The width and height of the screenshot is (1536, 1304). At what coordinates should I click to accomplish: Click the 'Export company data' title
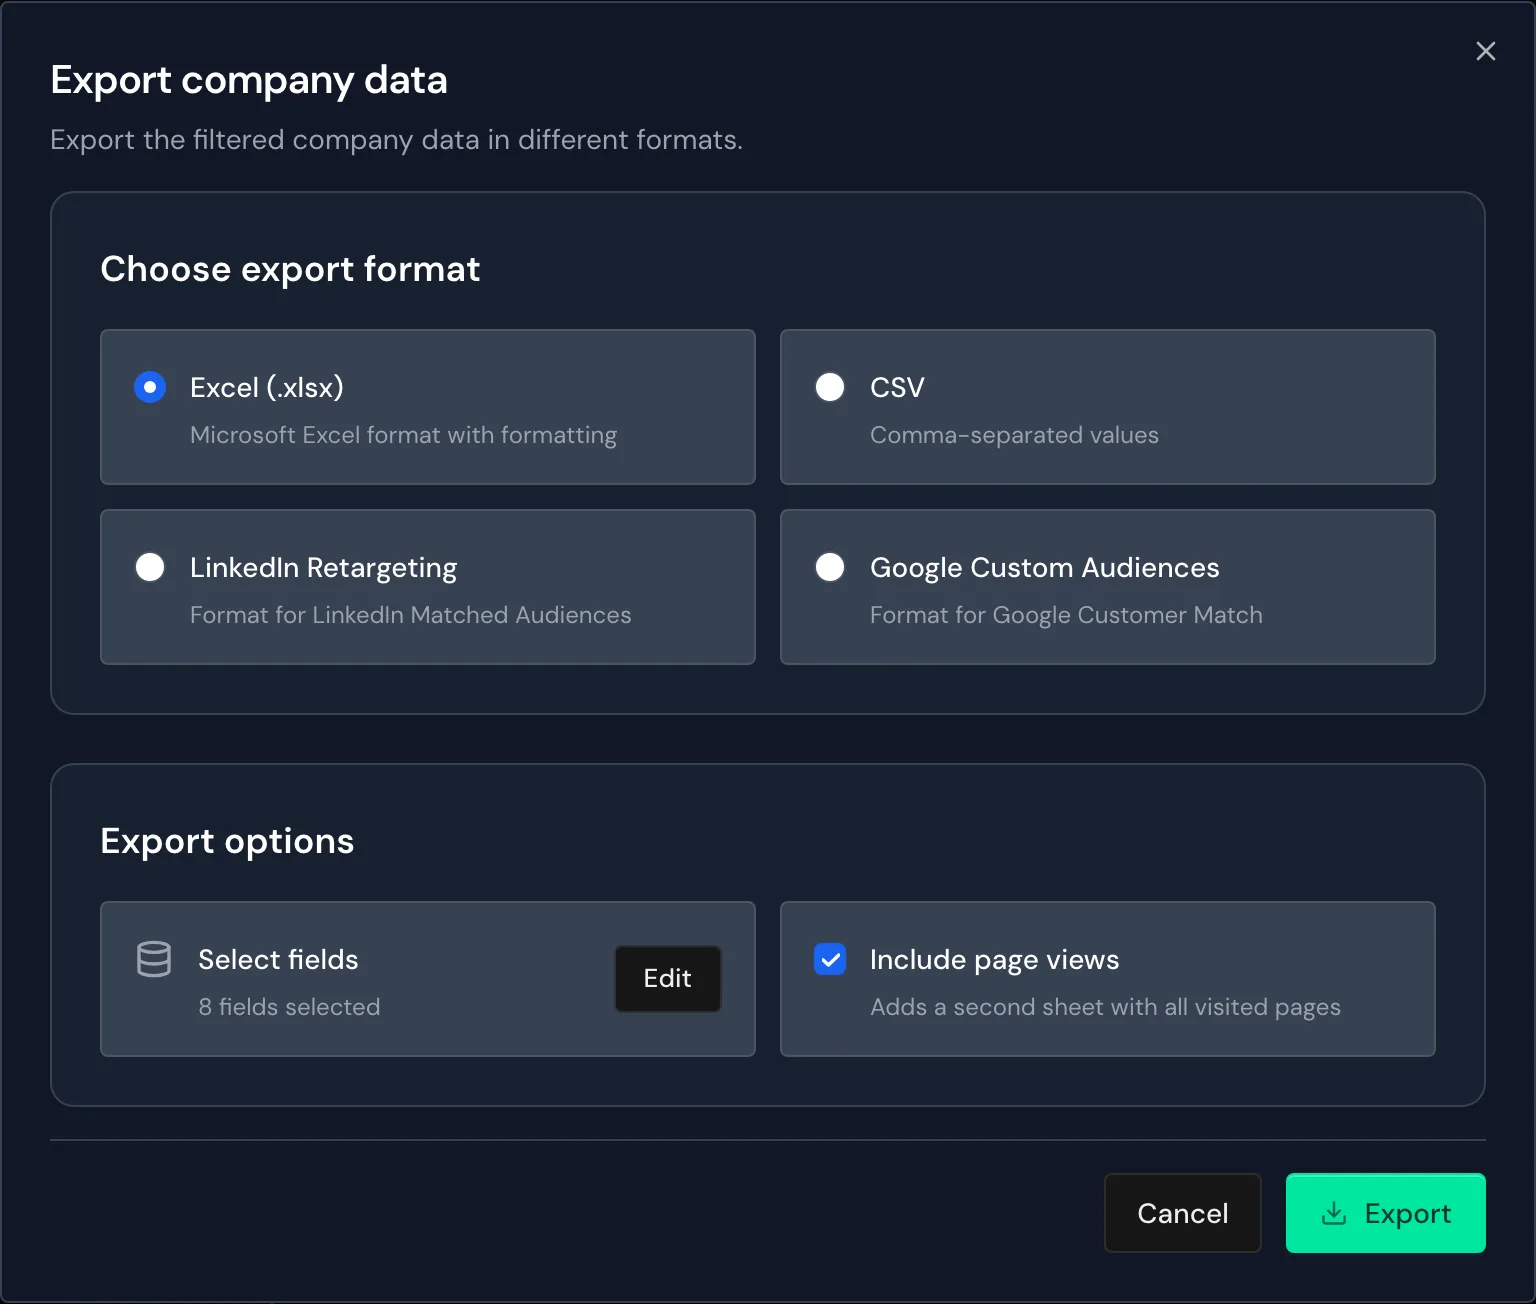click(249, 80)
